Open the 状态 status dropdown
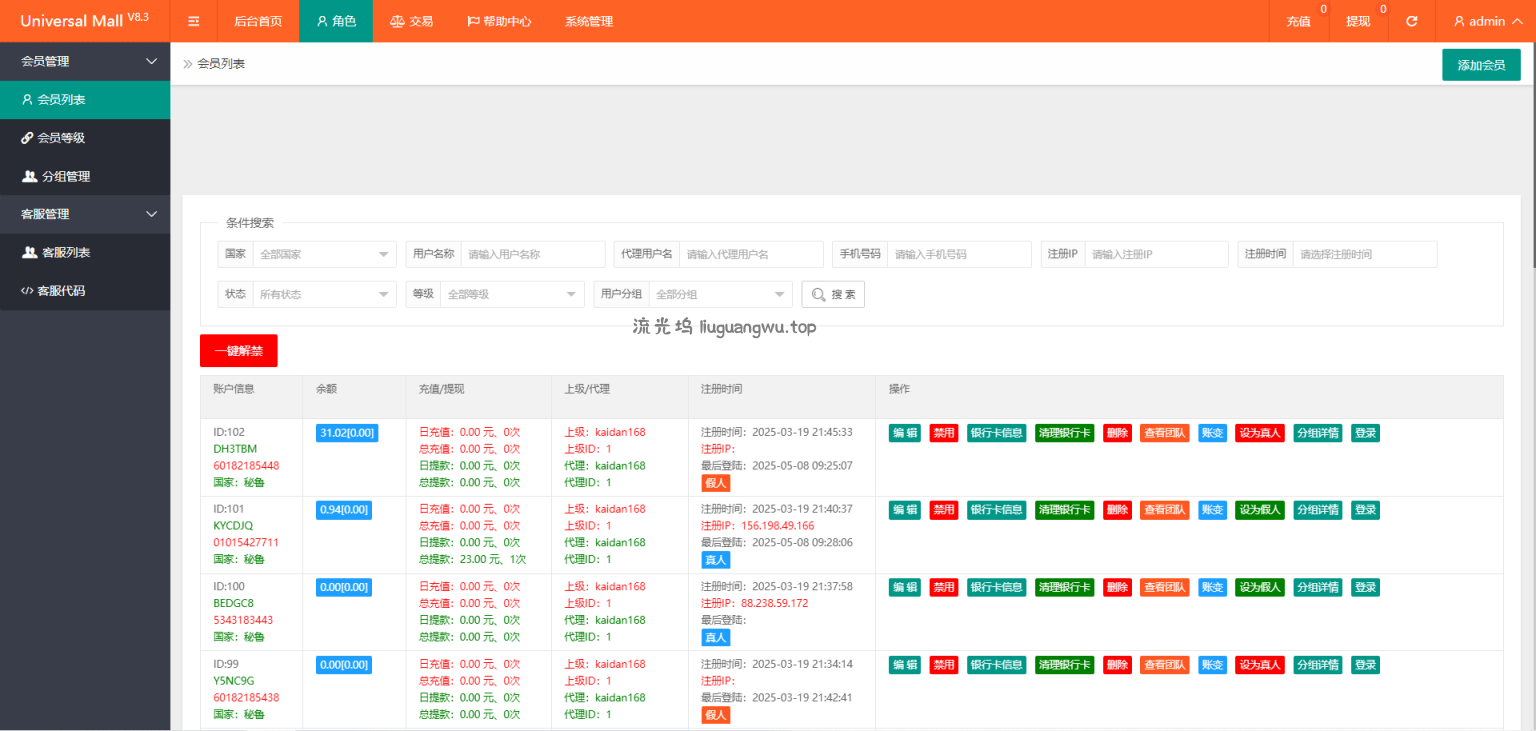This screenshot has height=731, width=1536. click(x=325, y=295)
